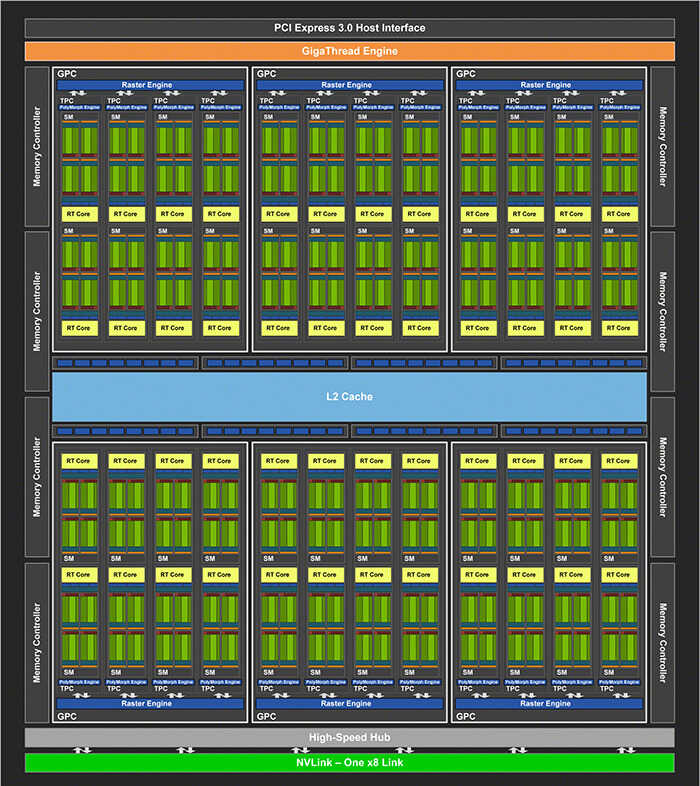Select Raster Engine in the upper-middle GPC
The width and height of the screenshot is (700, 786).
349,85
